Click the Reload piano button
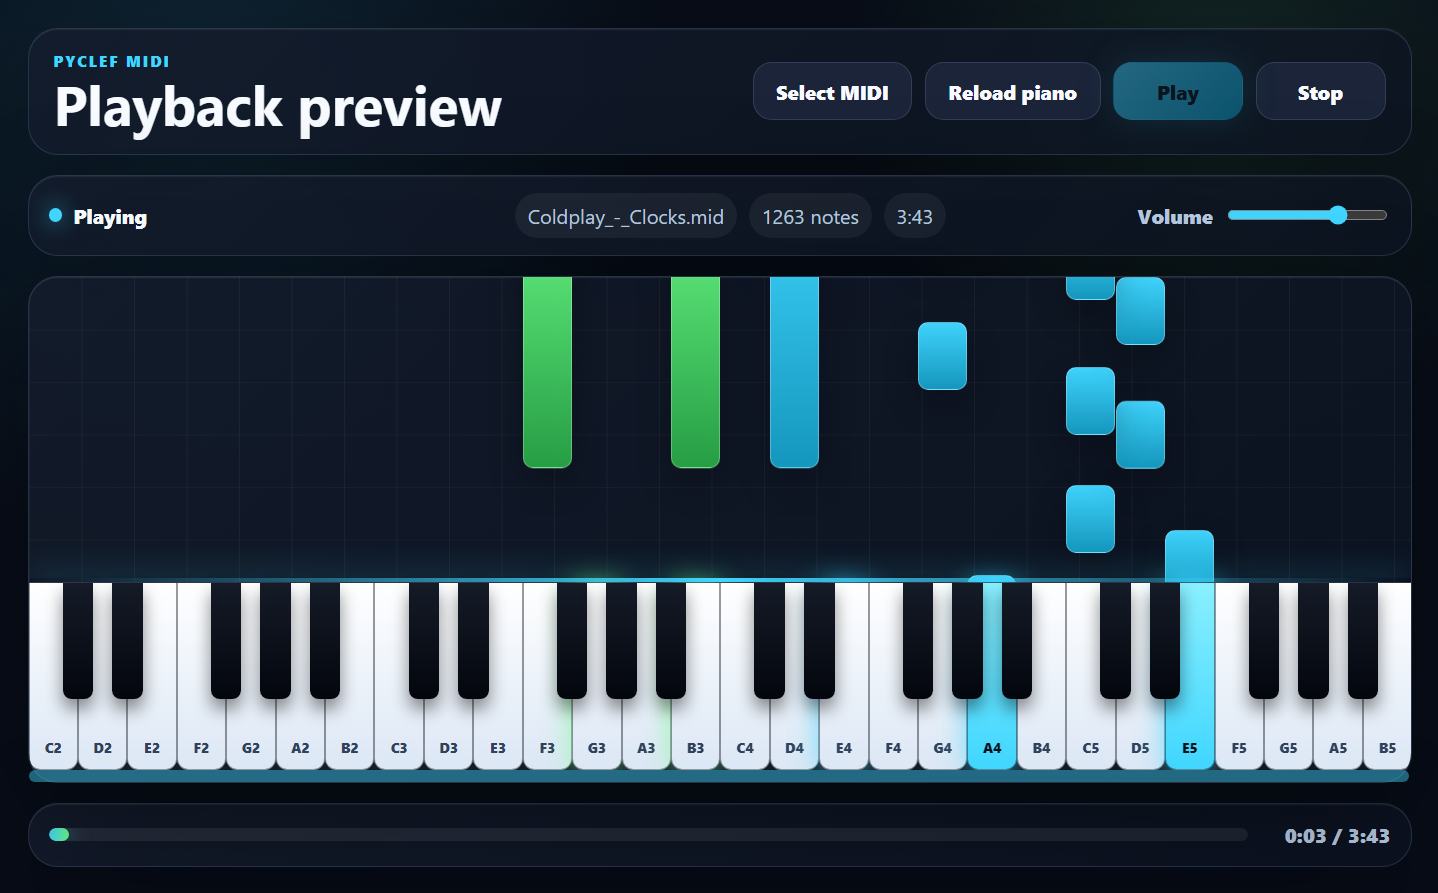 click(x=1012, y=92)
